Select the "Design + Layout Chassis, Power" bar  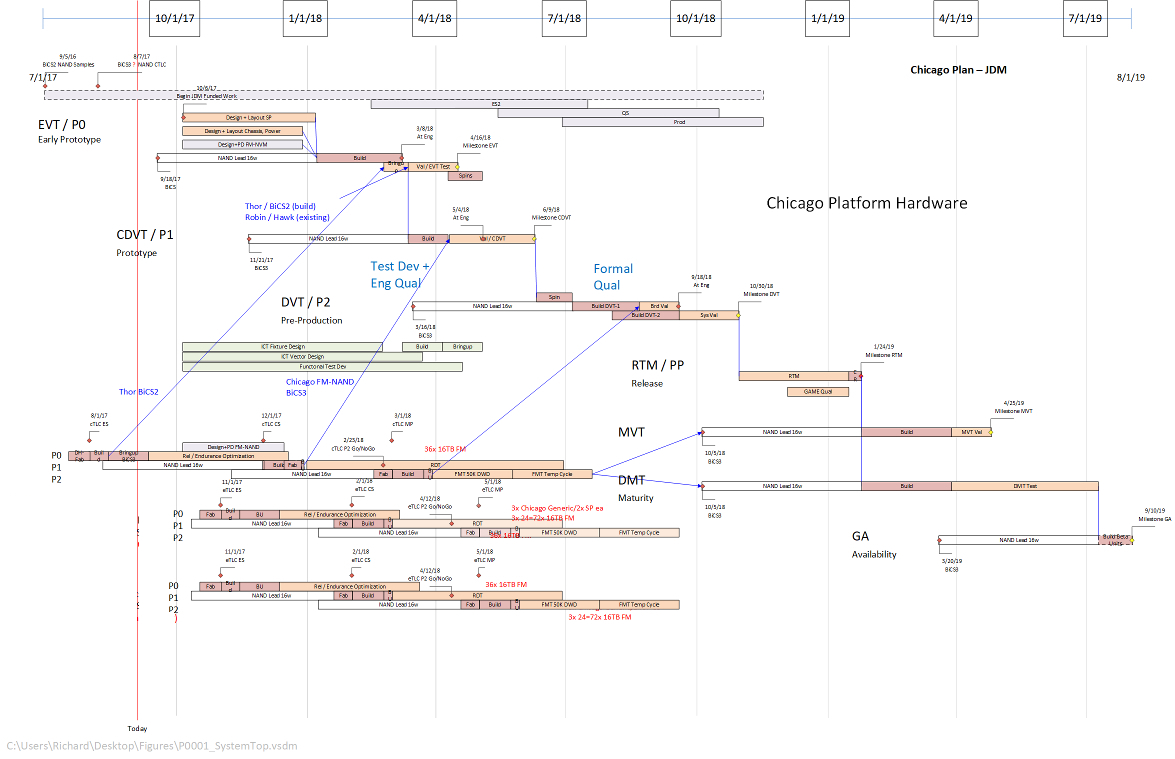(242, 131)
